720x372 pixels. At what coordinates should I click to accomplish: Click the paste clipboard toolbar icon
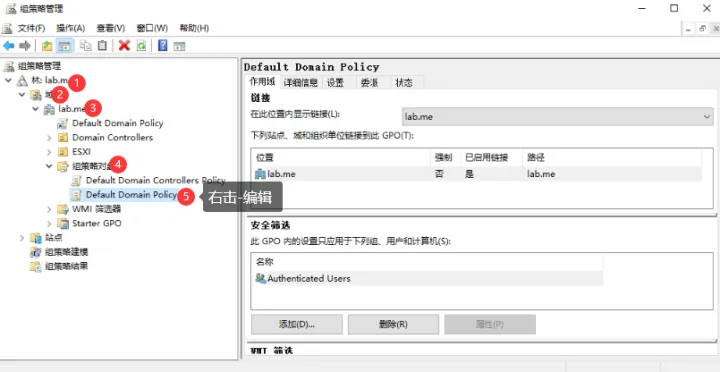click(x=102, y=45)
